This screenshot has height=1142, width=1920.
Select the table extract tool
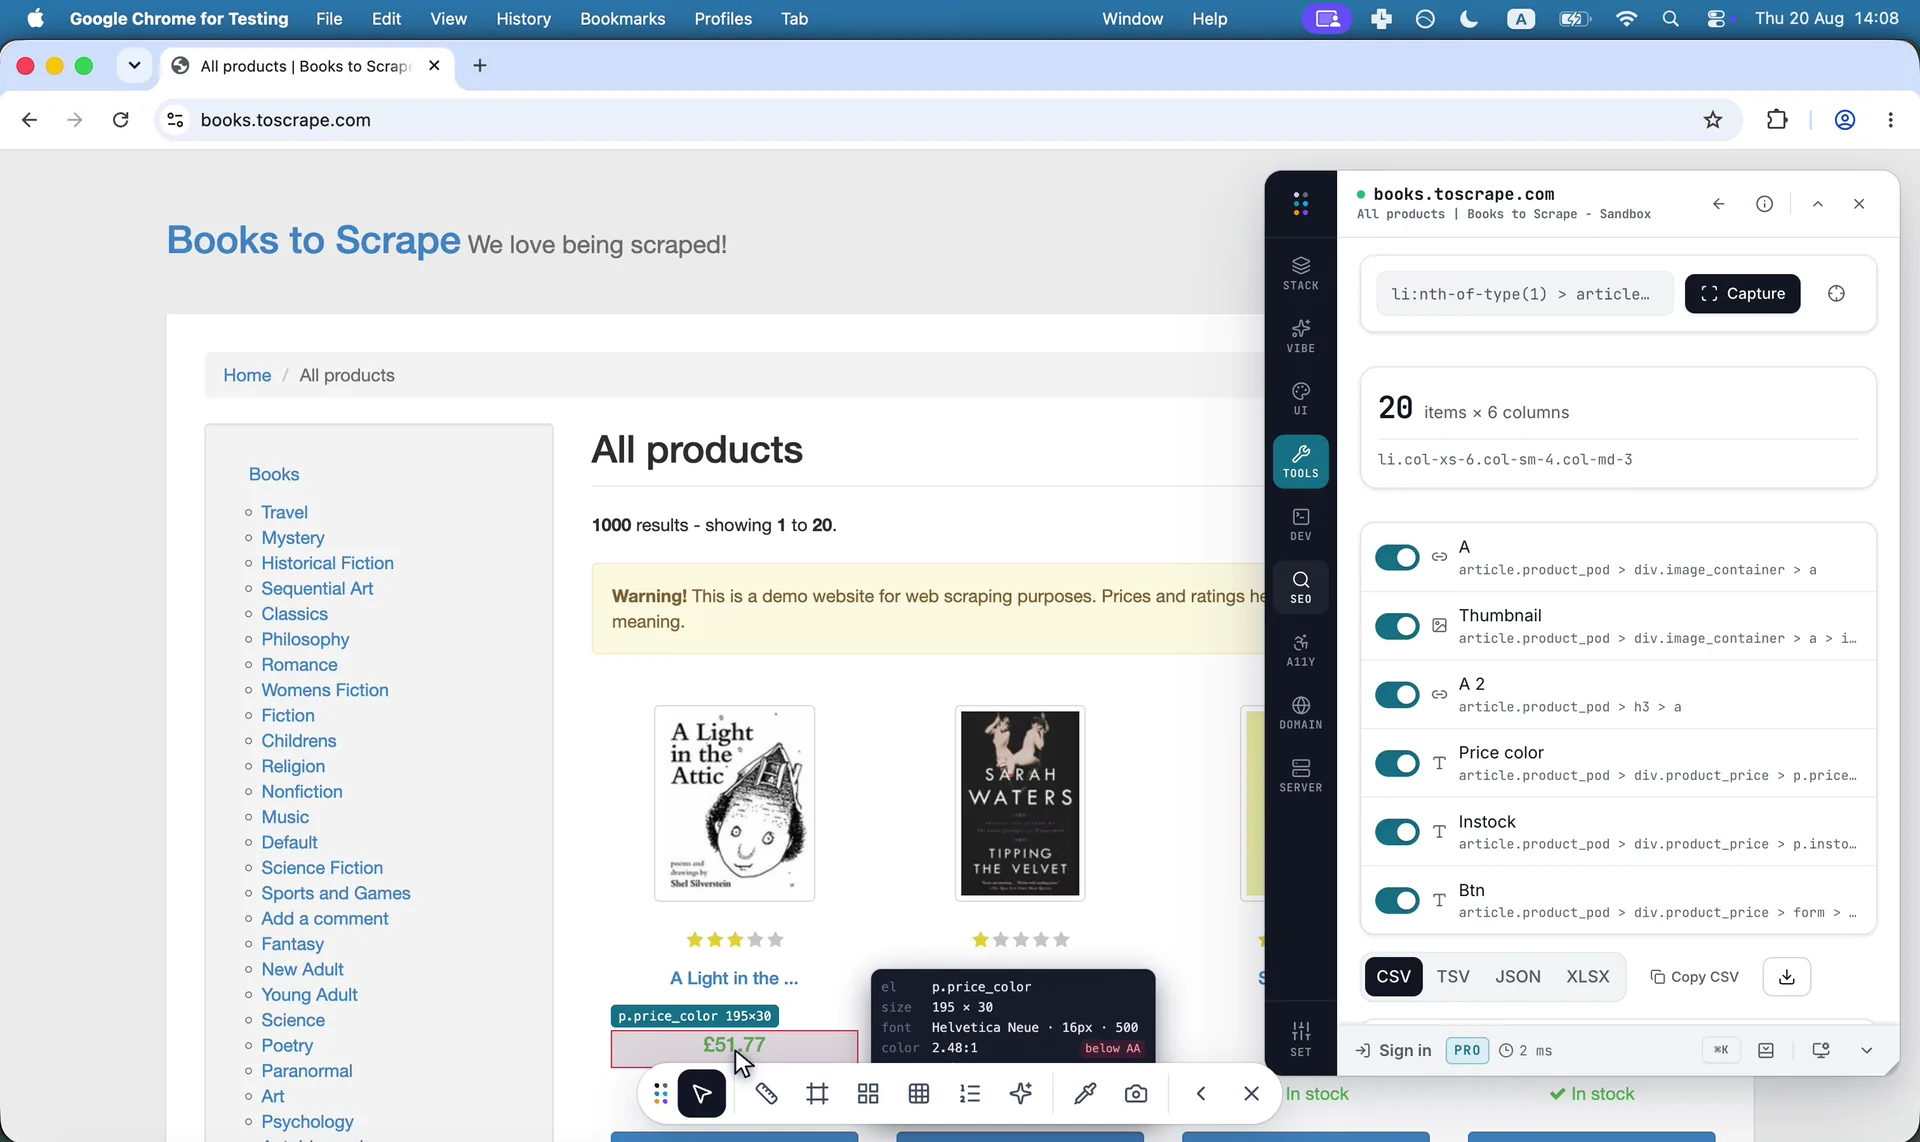919,1094
